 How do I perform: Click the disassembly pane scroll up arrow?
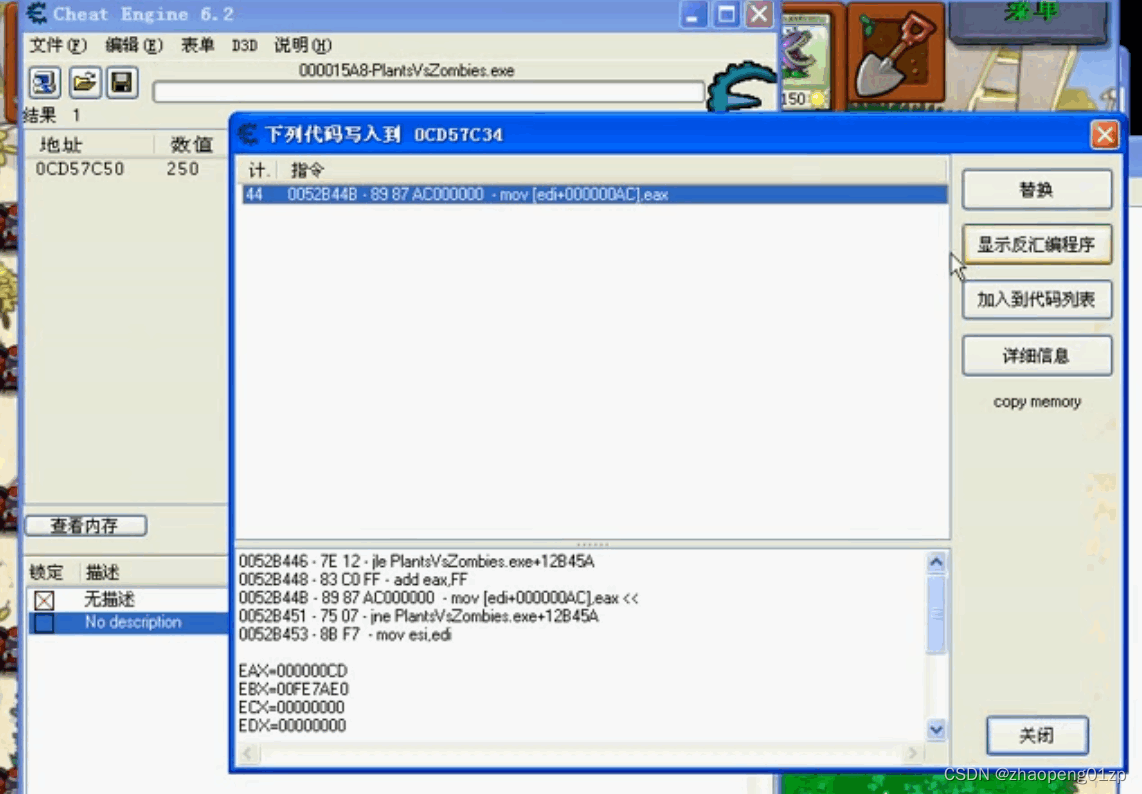[936, 562]
